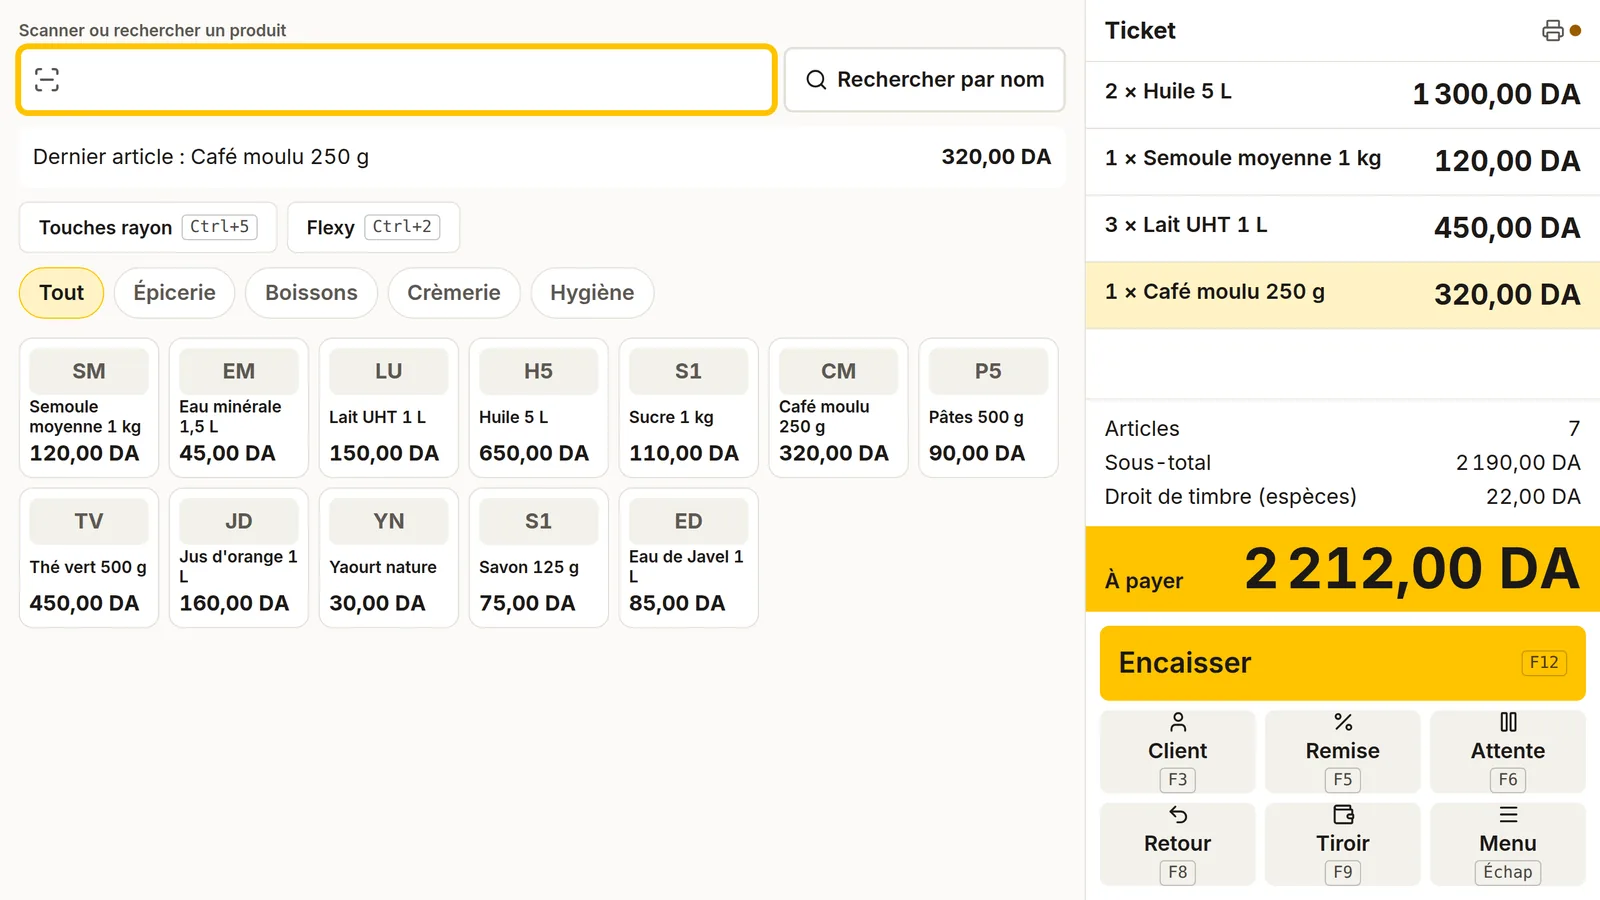1600x900 pixels.
Task: Show the Boissons category
Action: point(311,293)
